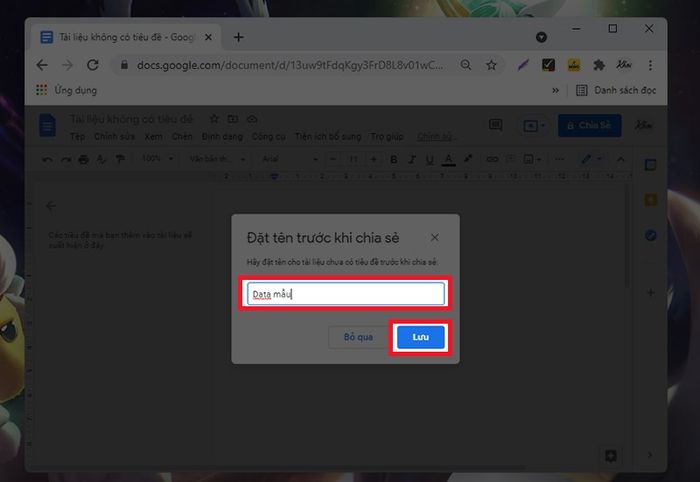
Task: Click the Undo icon in Docs toolbar
Action: (47, 159)
